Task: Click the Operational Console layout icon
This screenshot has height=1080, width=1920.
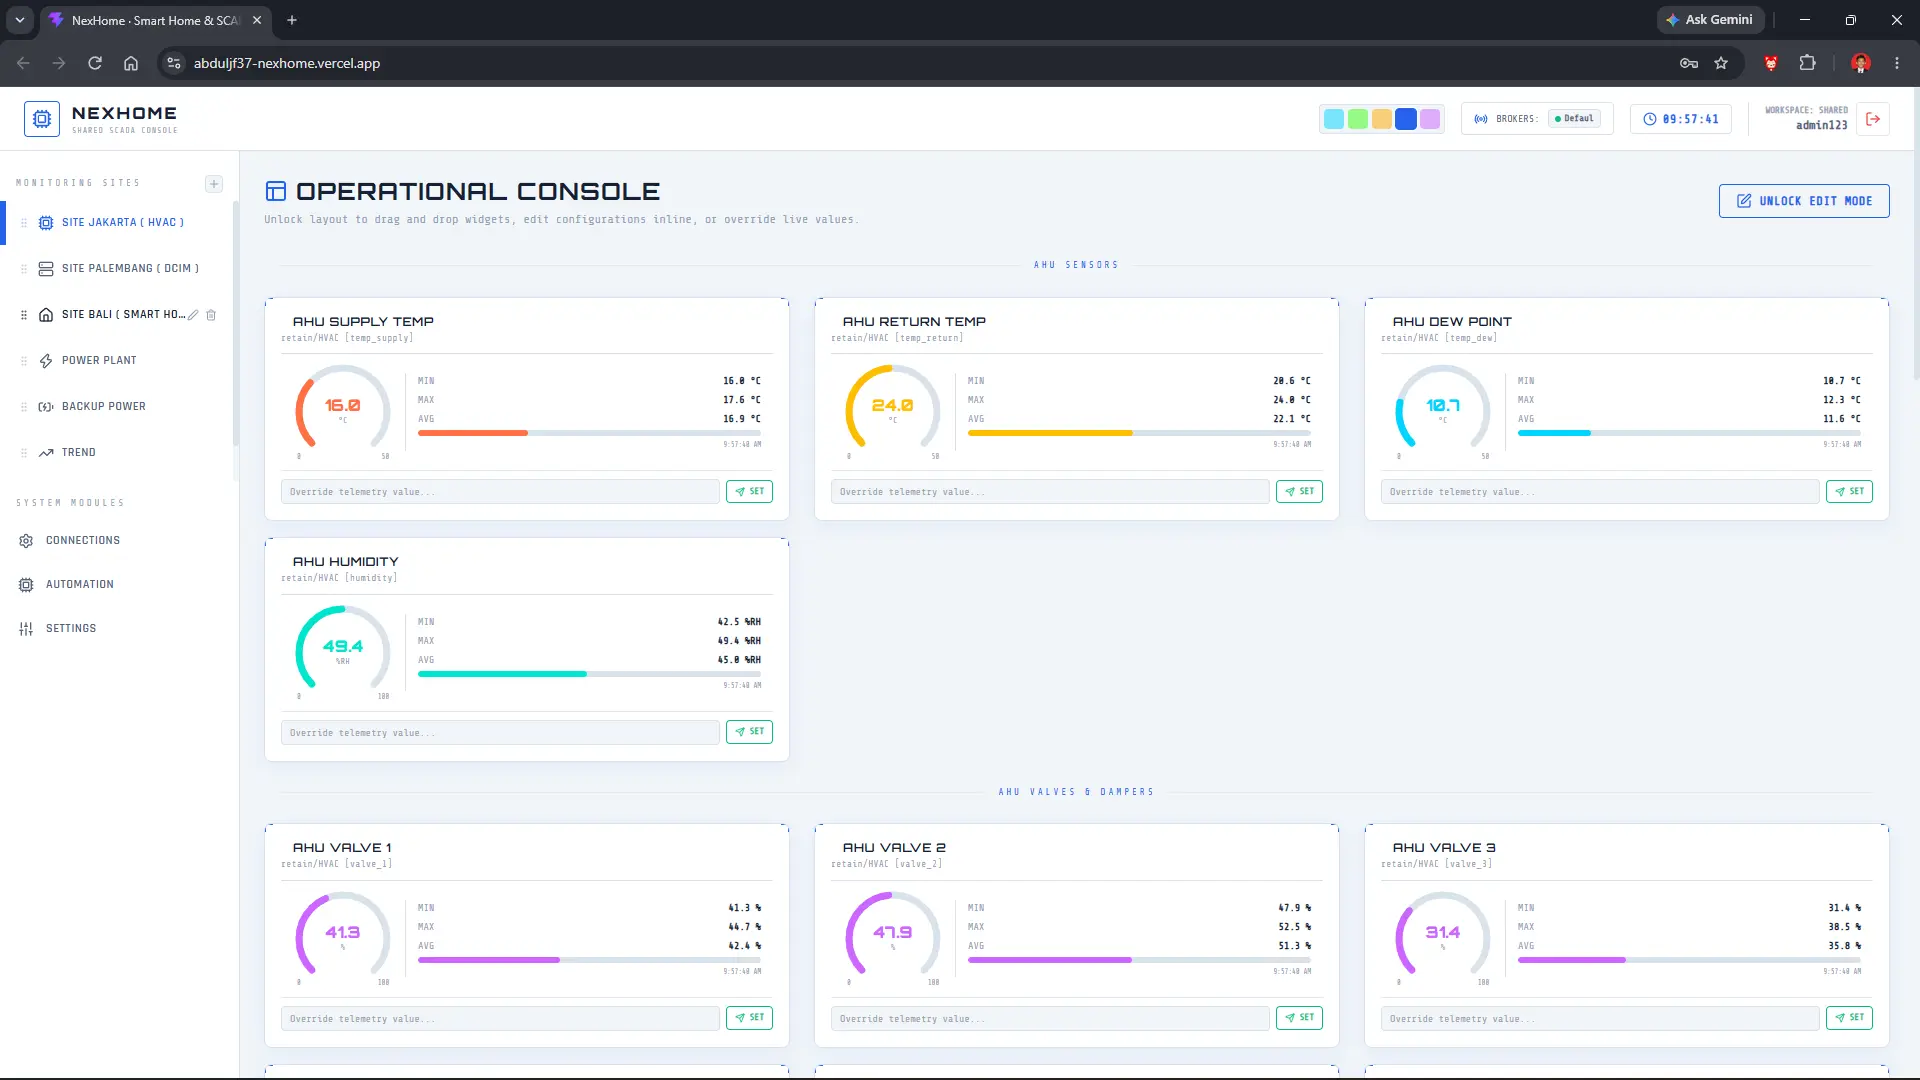Action: [275, 191]
